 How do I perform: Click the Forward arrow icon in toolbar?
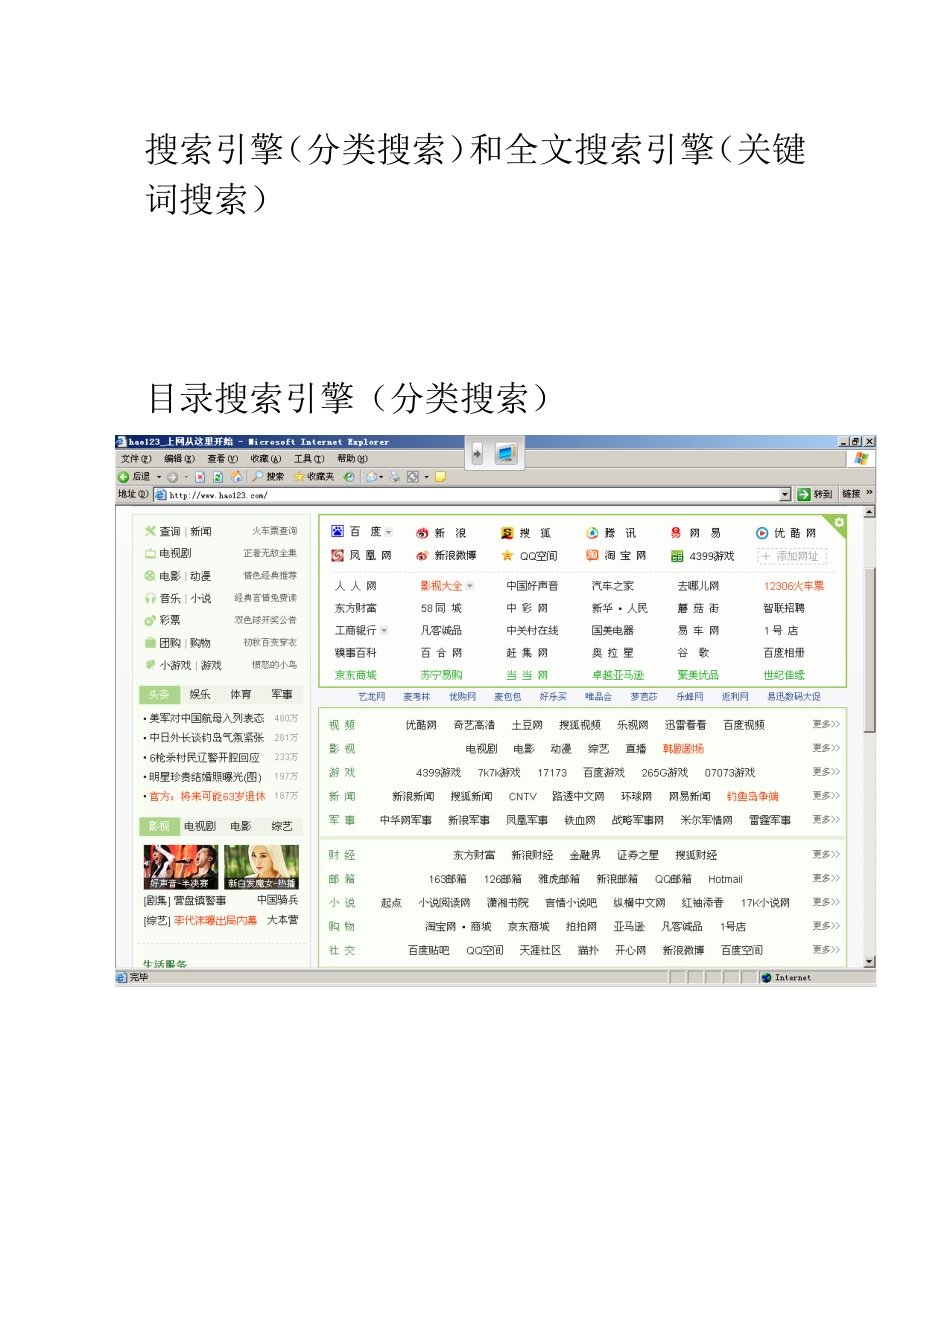pyautogui.click(x=172, y=477)
